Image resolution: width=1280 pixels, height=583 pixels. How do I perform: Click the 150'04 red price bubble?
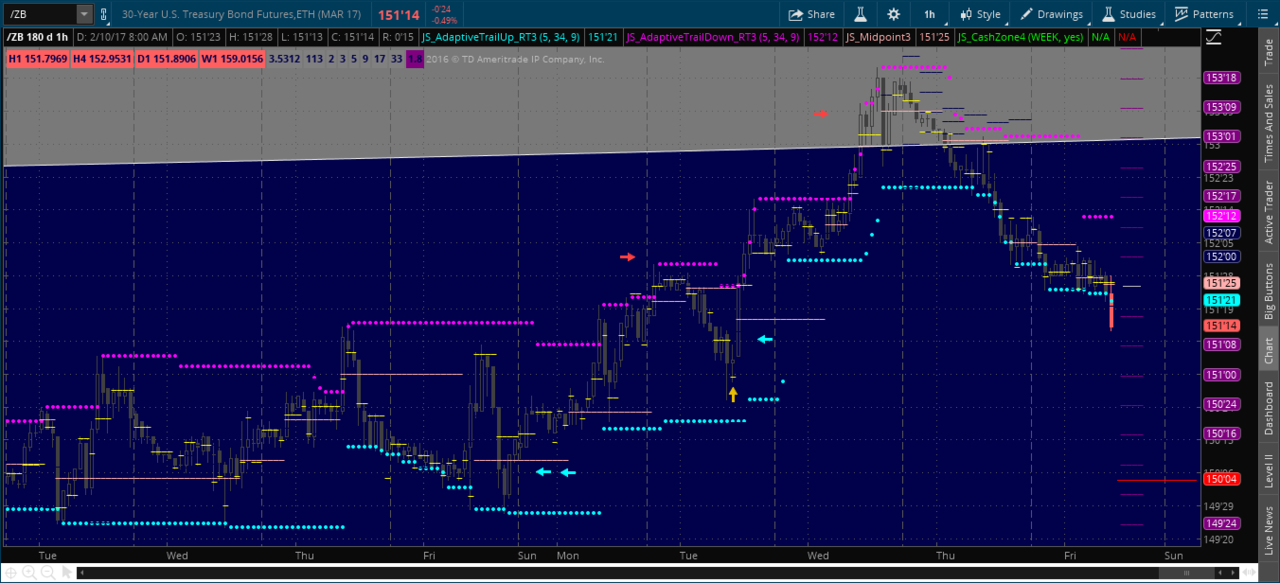[1221, 479]
